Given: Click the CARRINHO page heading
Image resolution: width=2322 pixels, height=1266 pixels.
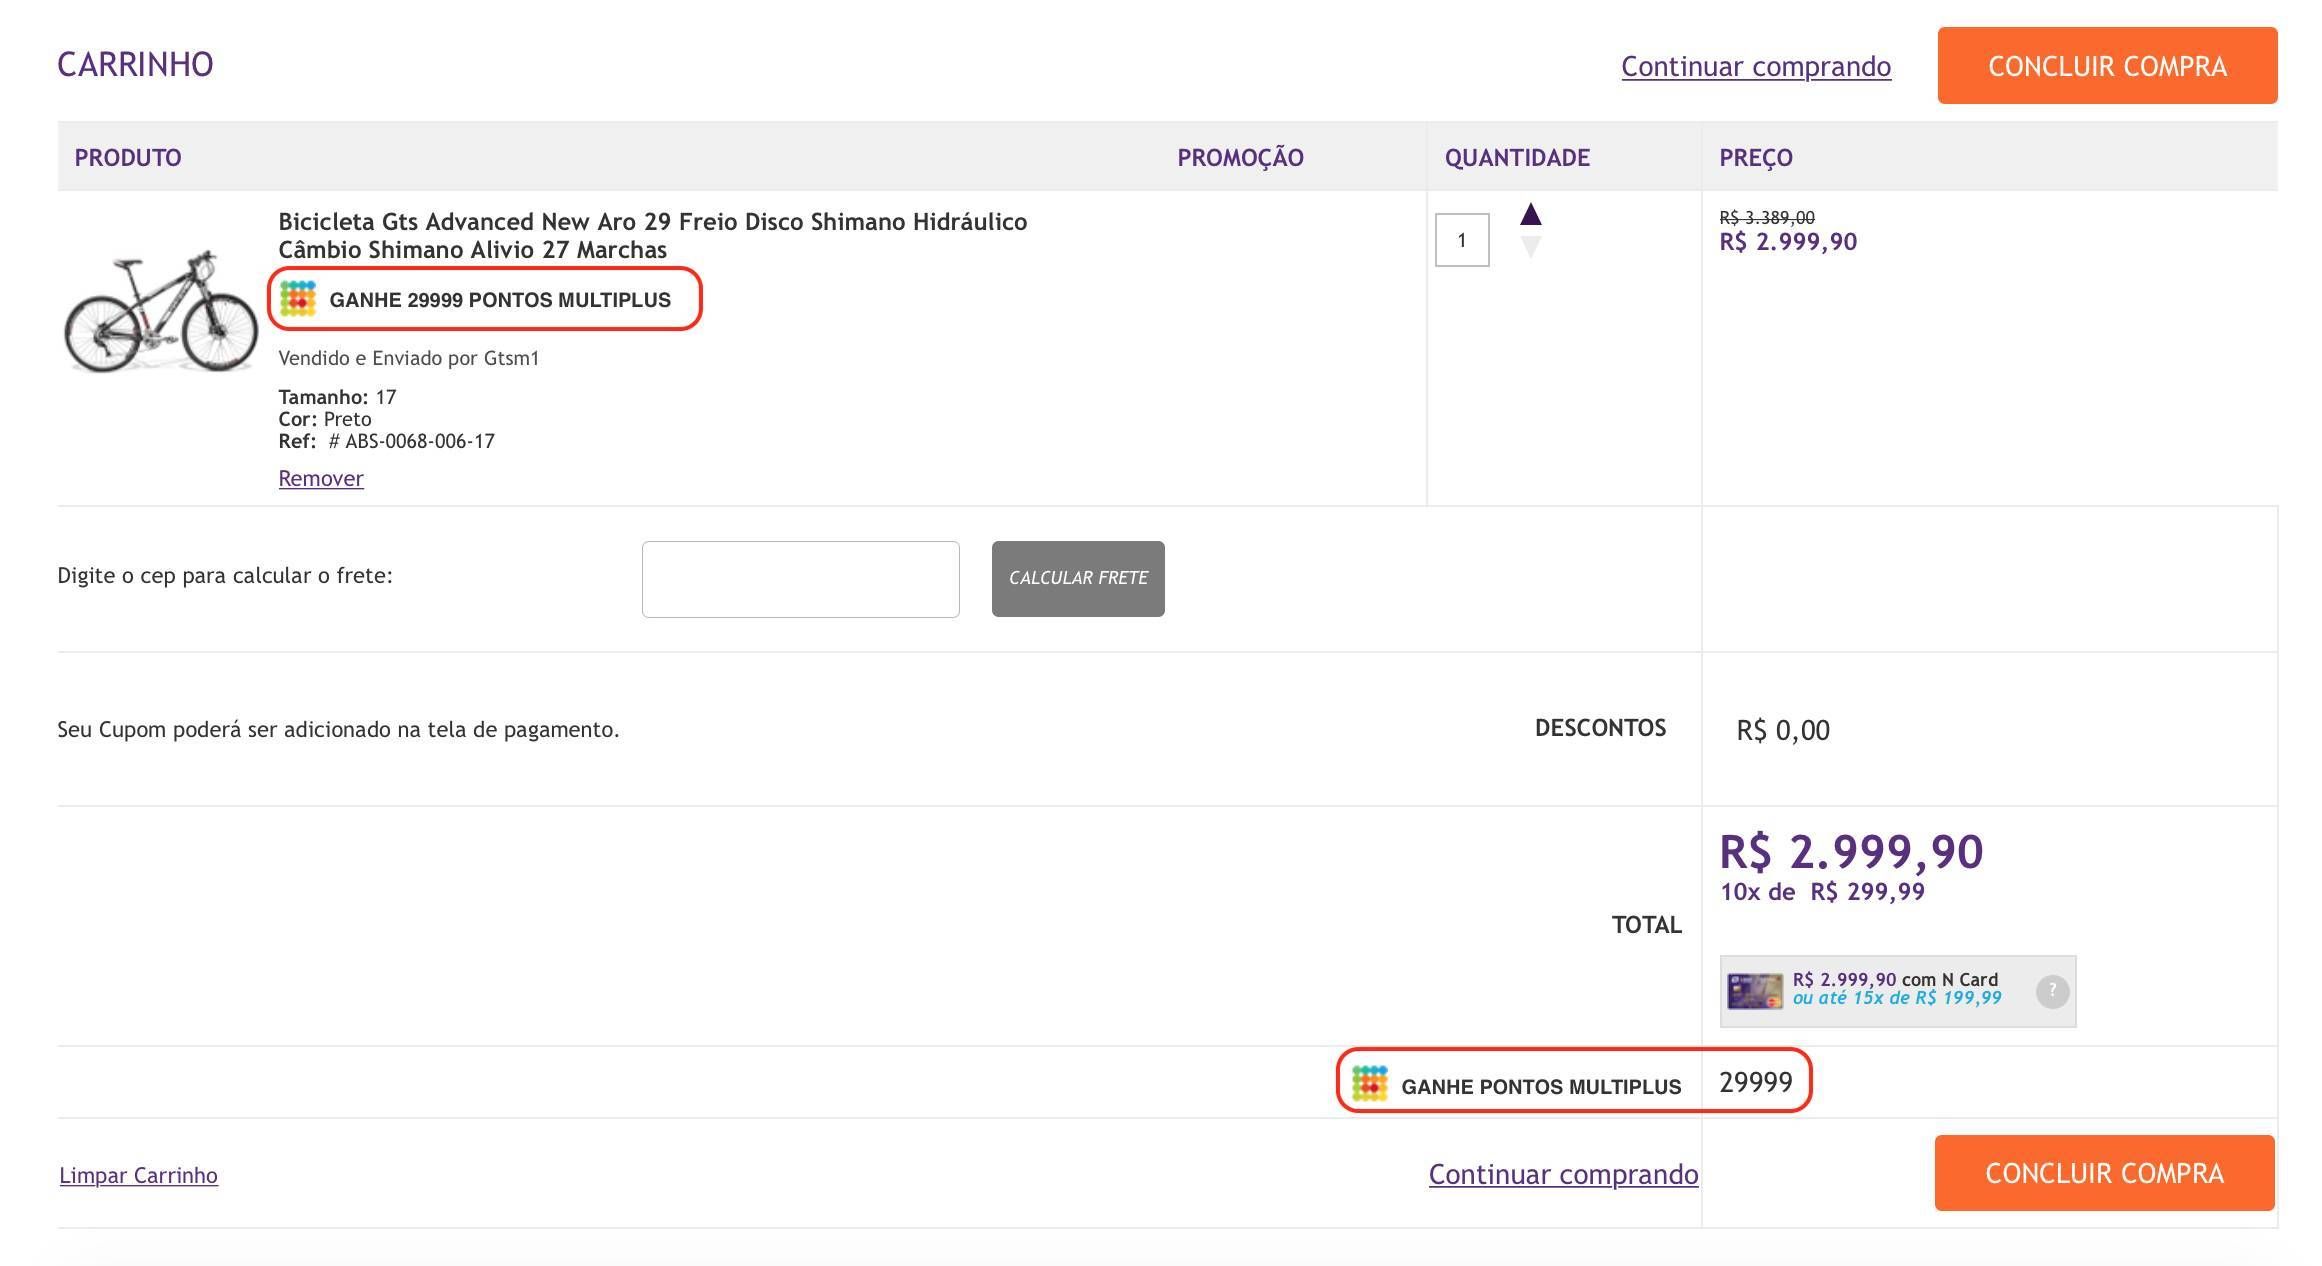Looking at the screenshot, I should click(x=135, y=65).
